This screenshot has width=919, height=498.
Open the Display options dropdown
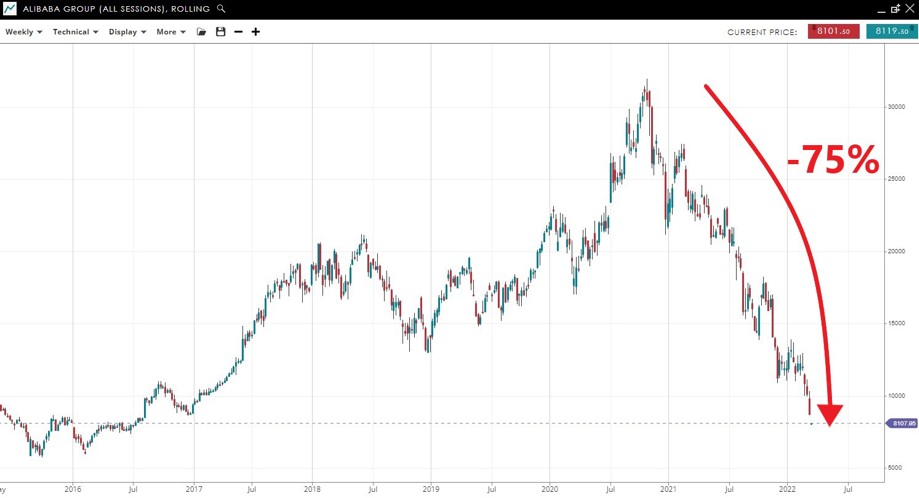[127, 32]
